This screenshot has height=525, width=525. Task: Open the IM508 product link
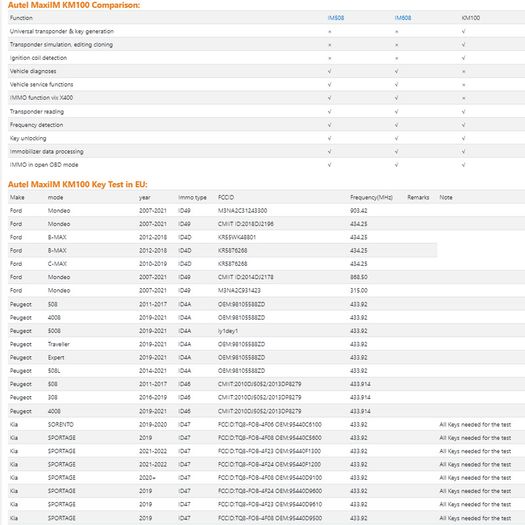(335, 18)
